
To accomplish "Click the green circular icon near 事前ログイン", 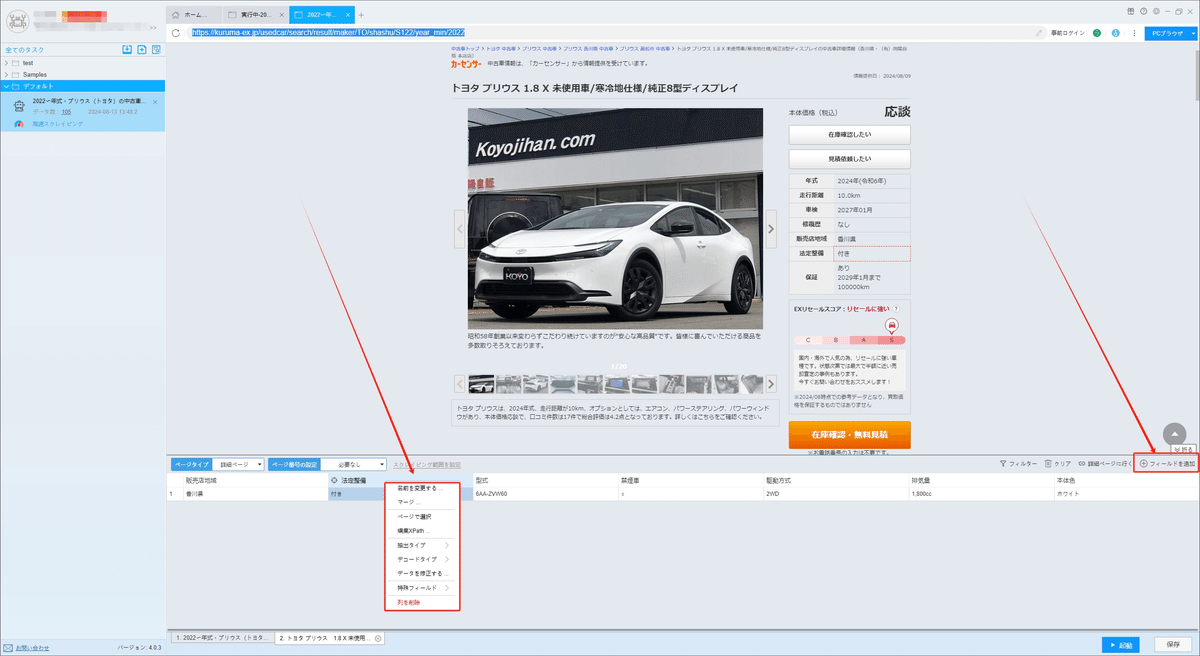I will click(1097, 33).
